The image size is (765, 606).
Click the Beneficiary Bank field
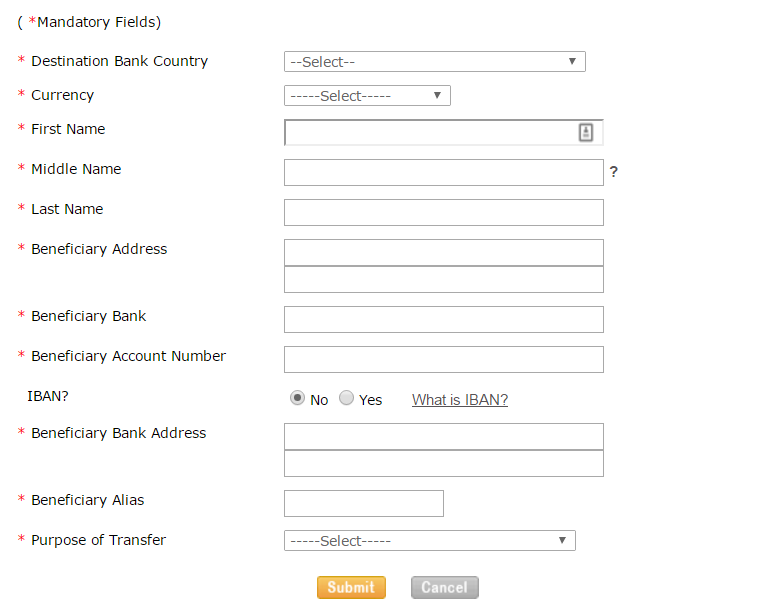click(x=444, y=320)
